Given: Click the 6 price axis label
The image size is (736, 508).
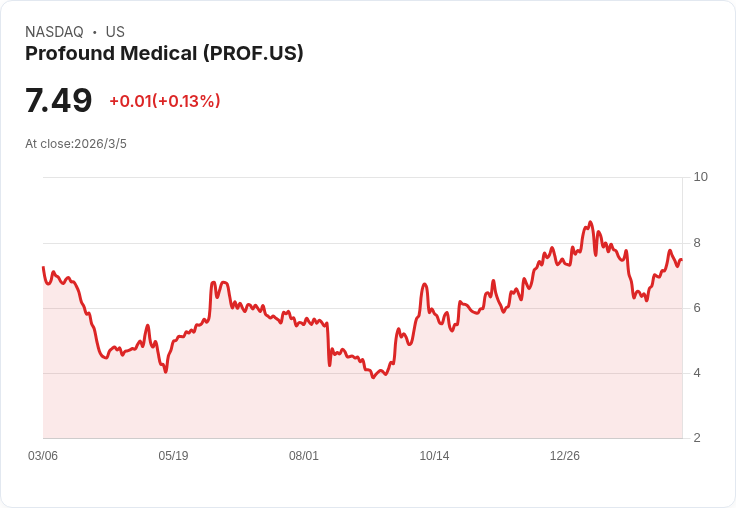Looking at the screenshot, I should tap(697, 308).
